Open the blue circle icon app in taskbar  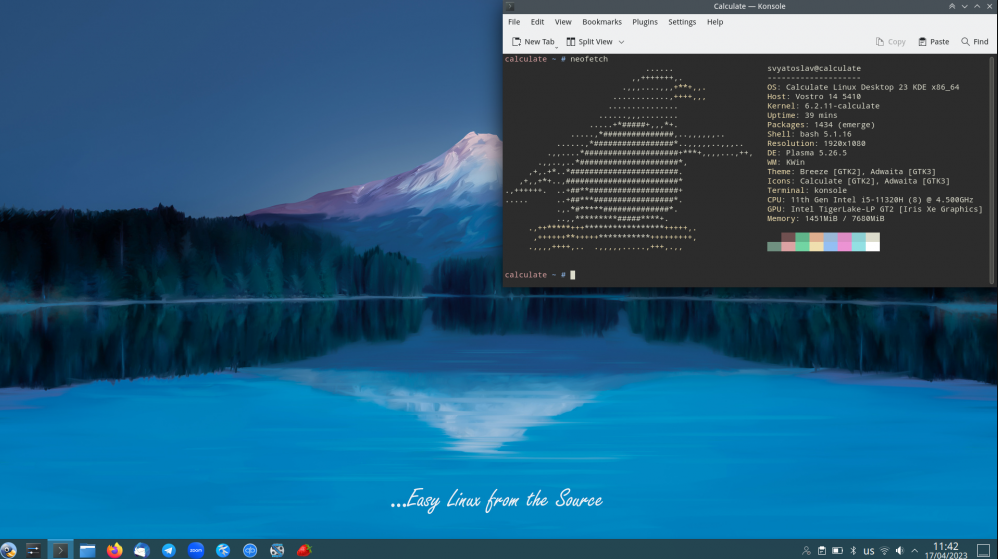point(250,550)
